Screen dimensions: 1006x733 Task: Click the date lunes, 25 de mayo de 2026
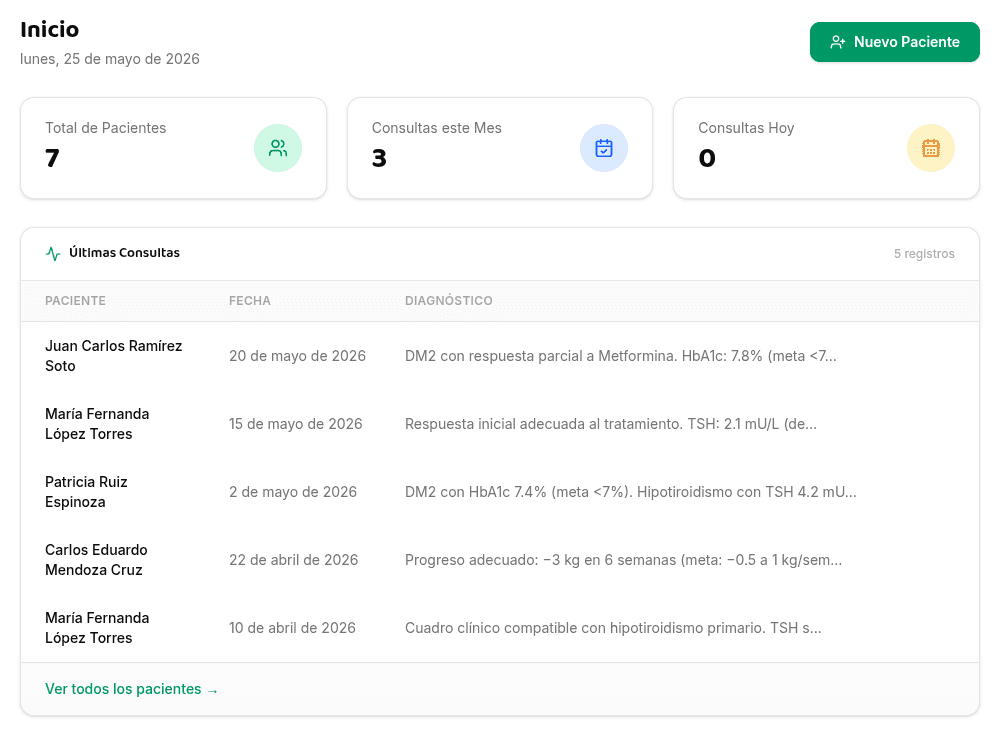110,59
